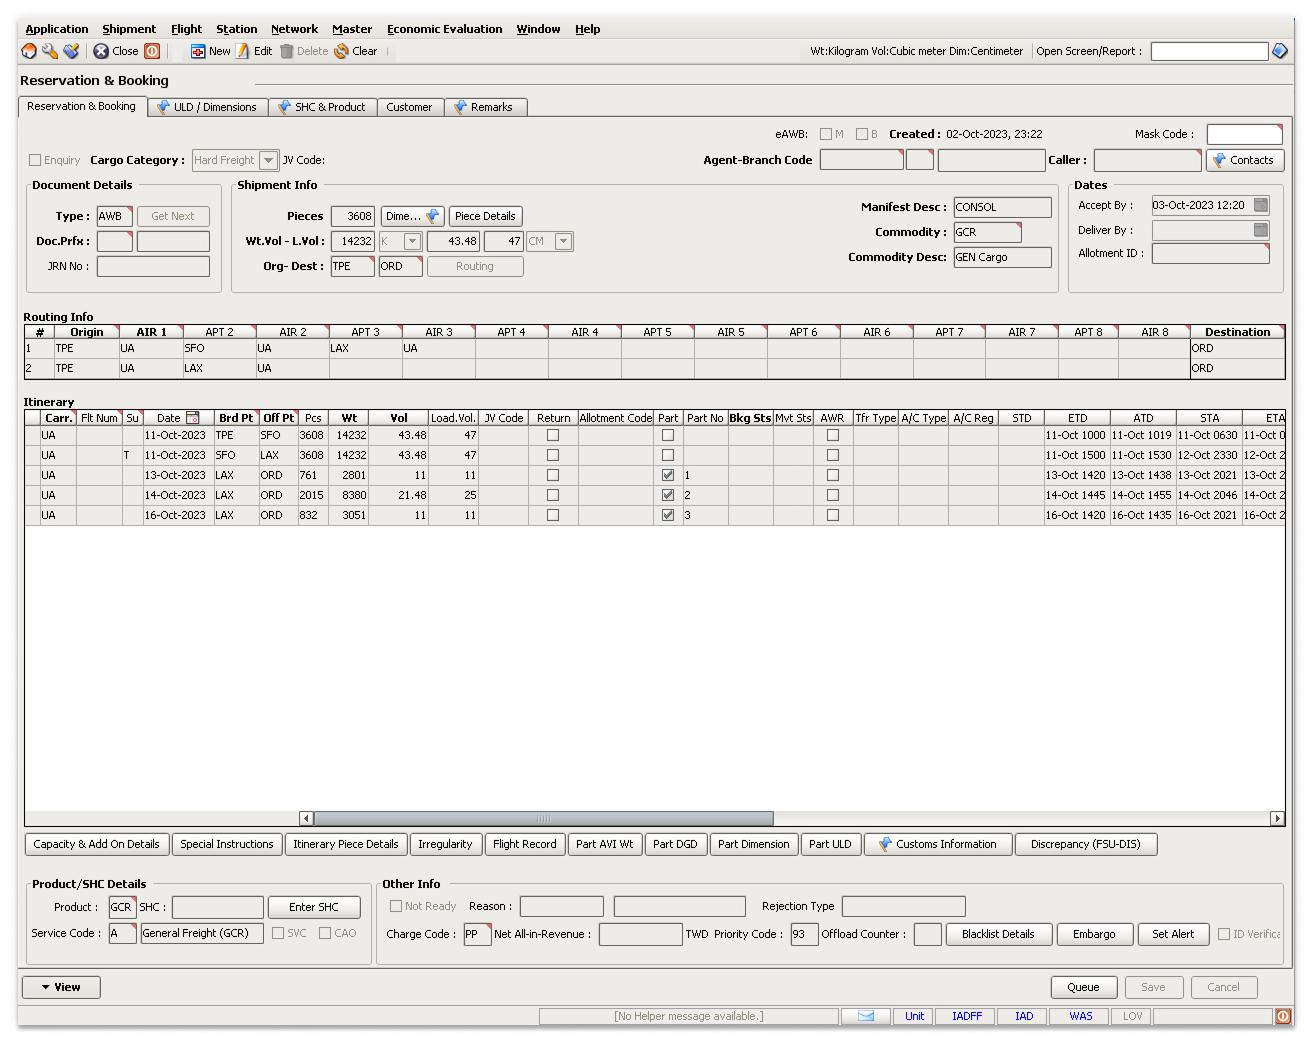Open the Shipment menu

pyautogui.click(x=129, y=29)
